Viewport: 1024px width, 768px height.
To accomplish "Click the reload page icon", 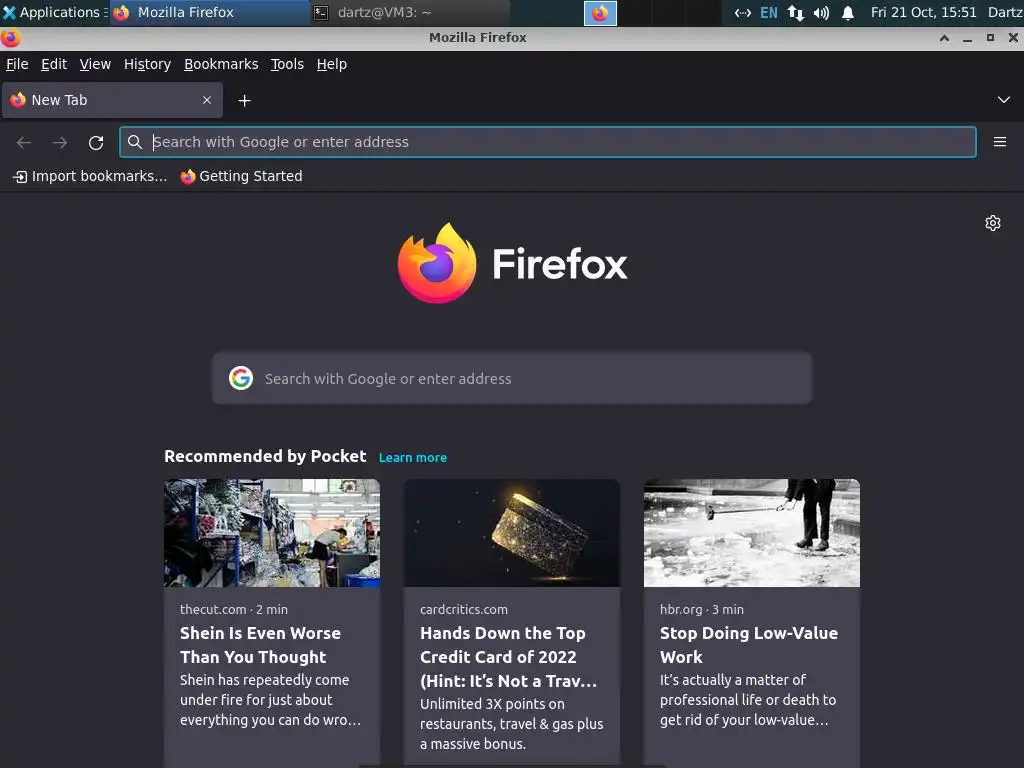I will (x=96, y=142).
